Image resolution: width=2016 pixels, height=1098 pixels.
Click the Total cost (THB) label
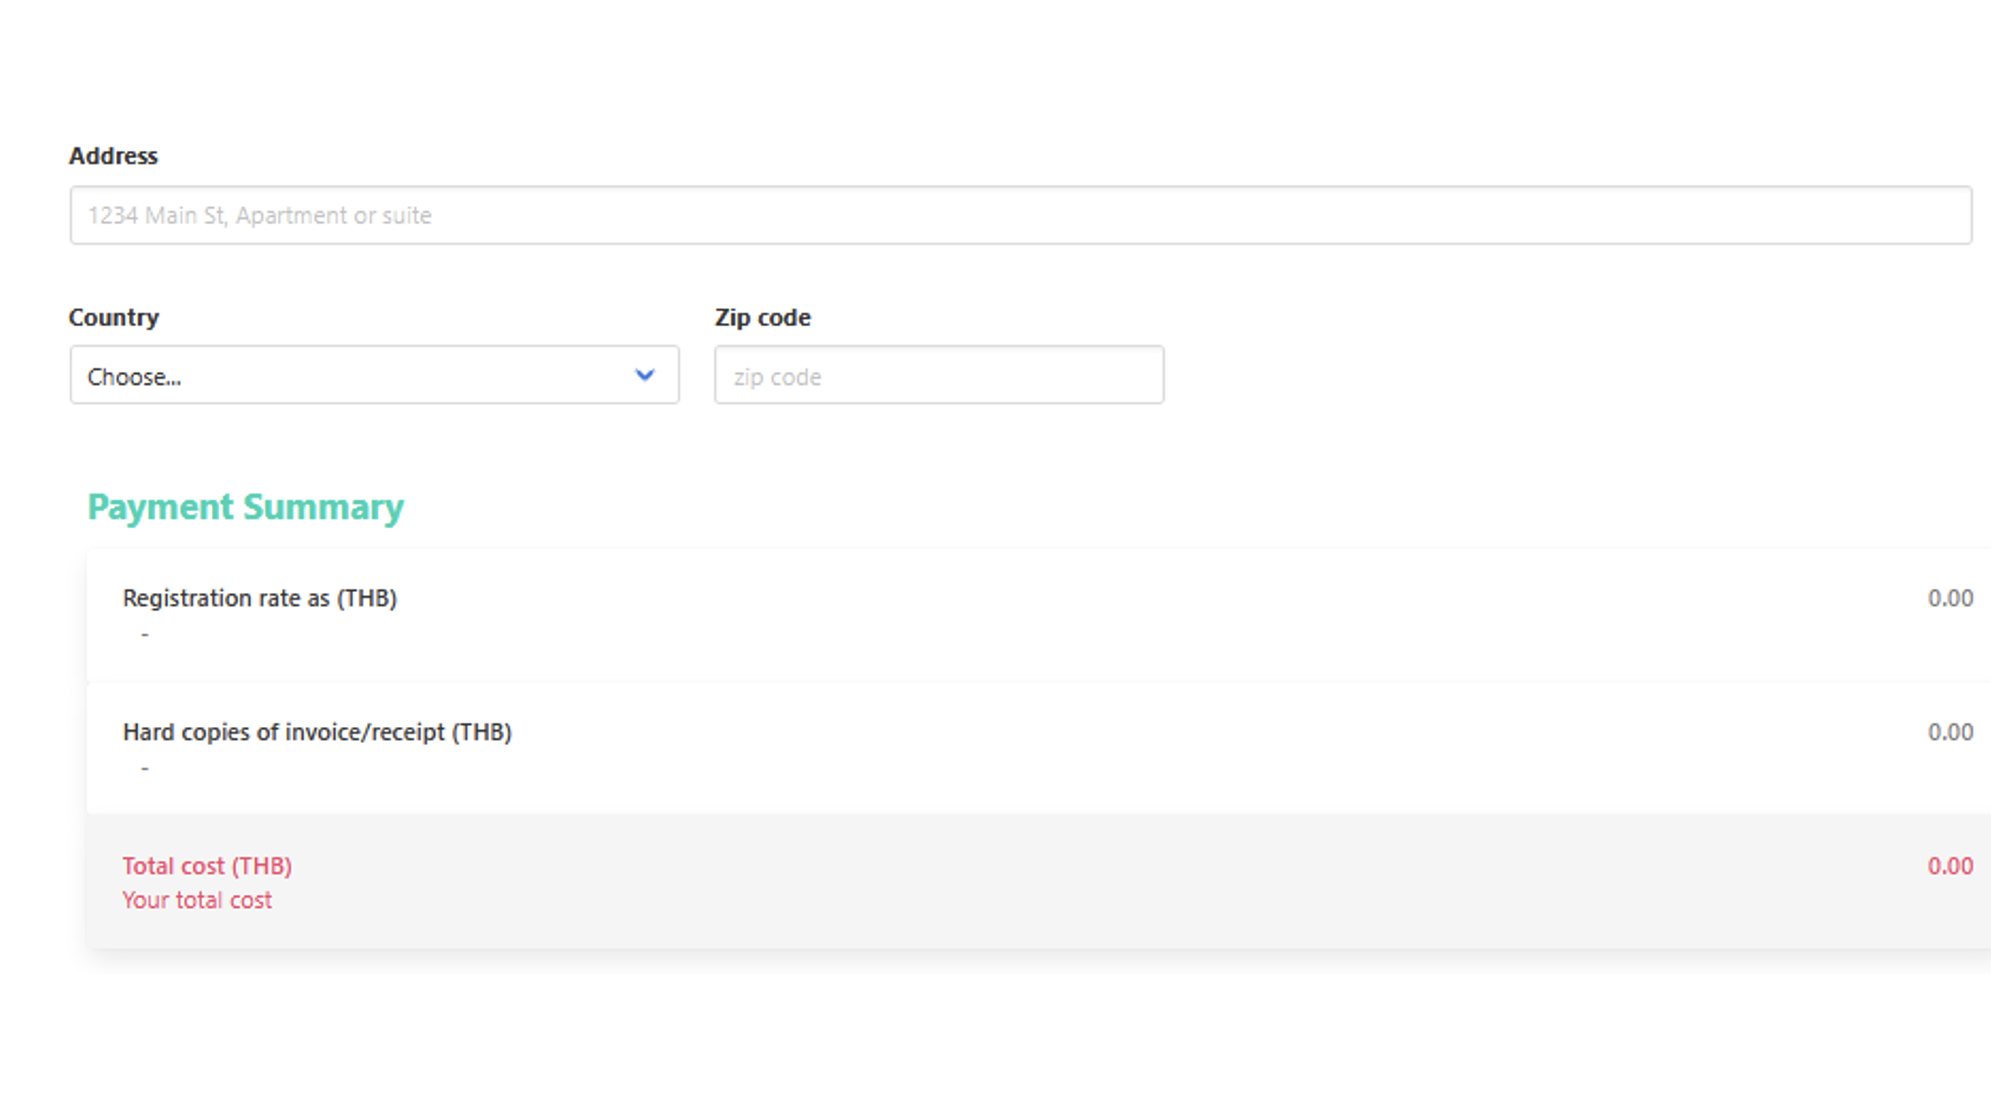[207, 866]
